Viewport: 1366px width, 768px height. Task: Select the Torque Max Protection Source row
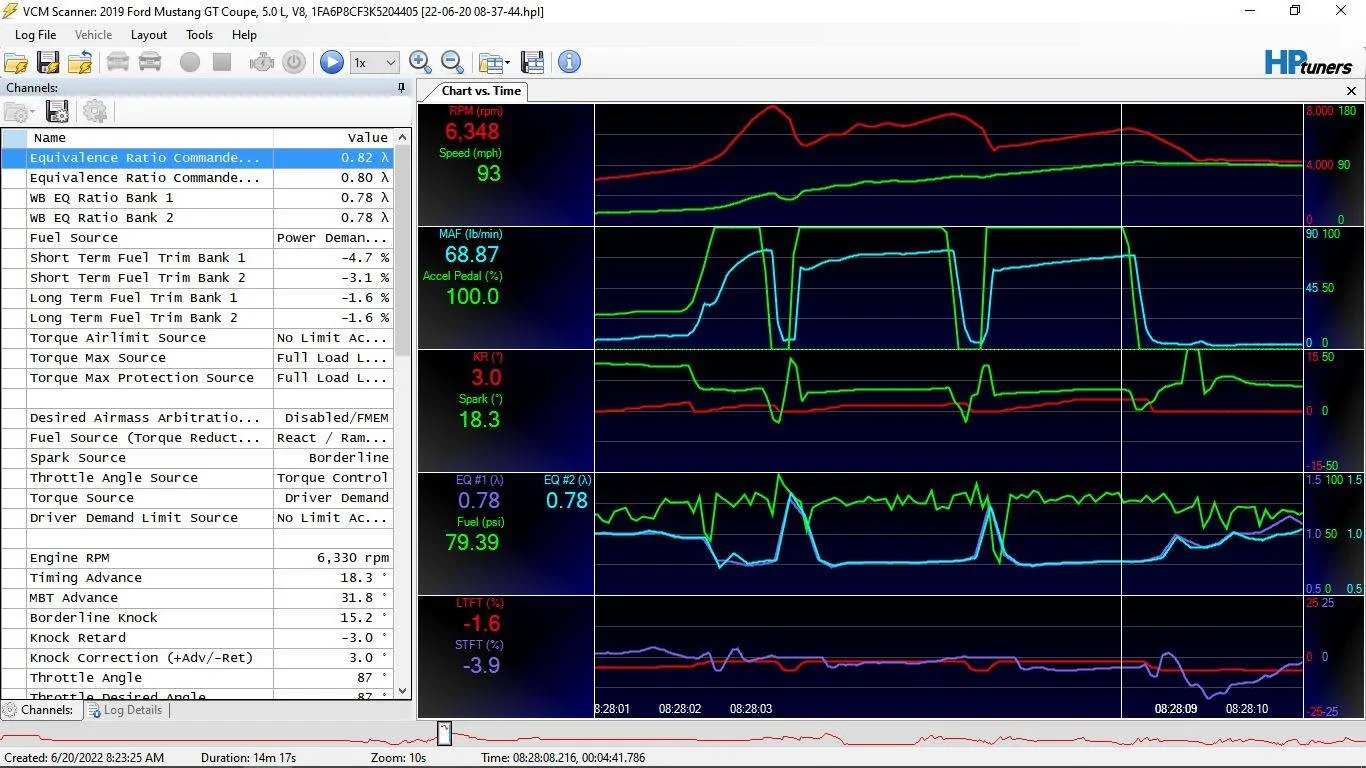[197, 378]
